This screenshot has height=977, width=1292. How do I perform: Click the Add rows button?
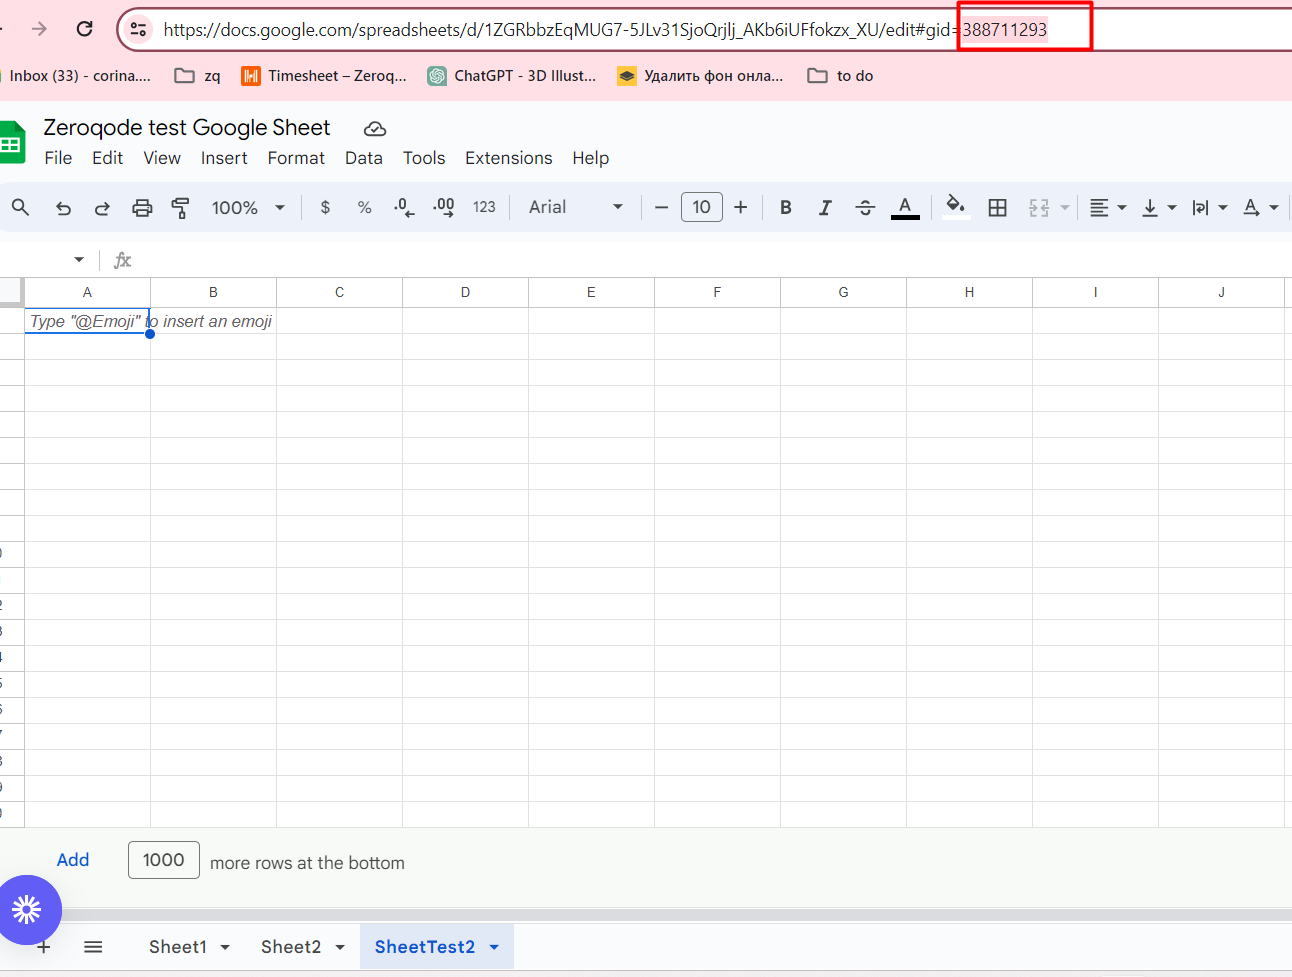pyautogui.click(x=73, y=860)
